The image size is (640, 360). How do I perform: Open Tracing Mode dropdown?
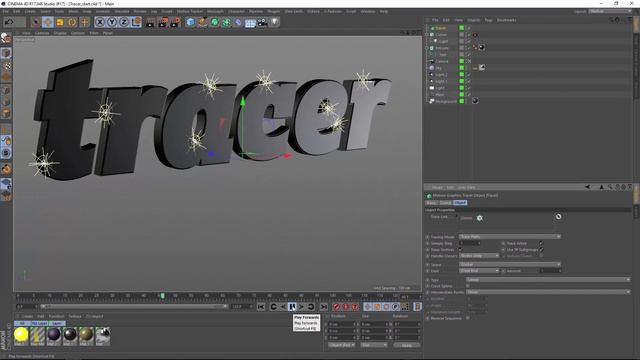point(509,237)
